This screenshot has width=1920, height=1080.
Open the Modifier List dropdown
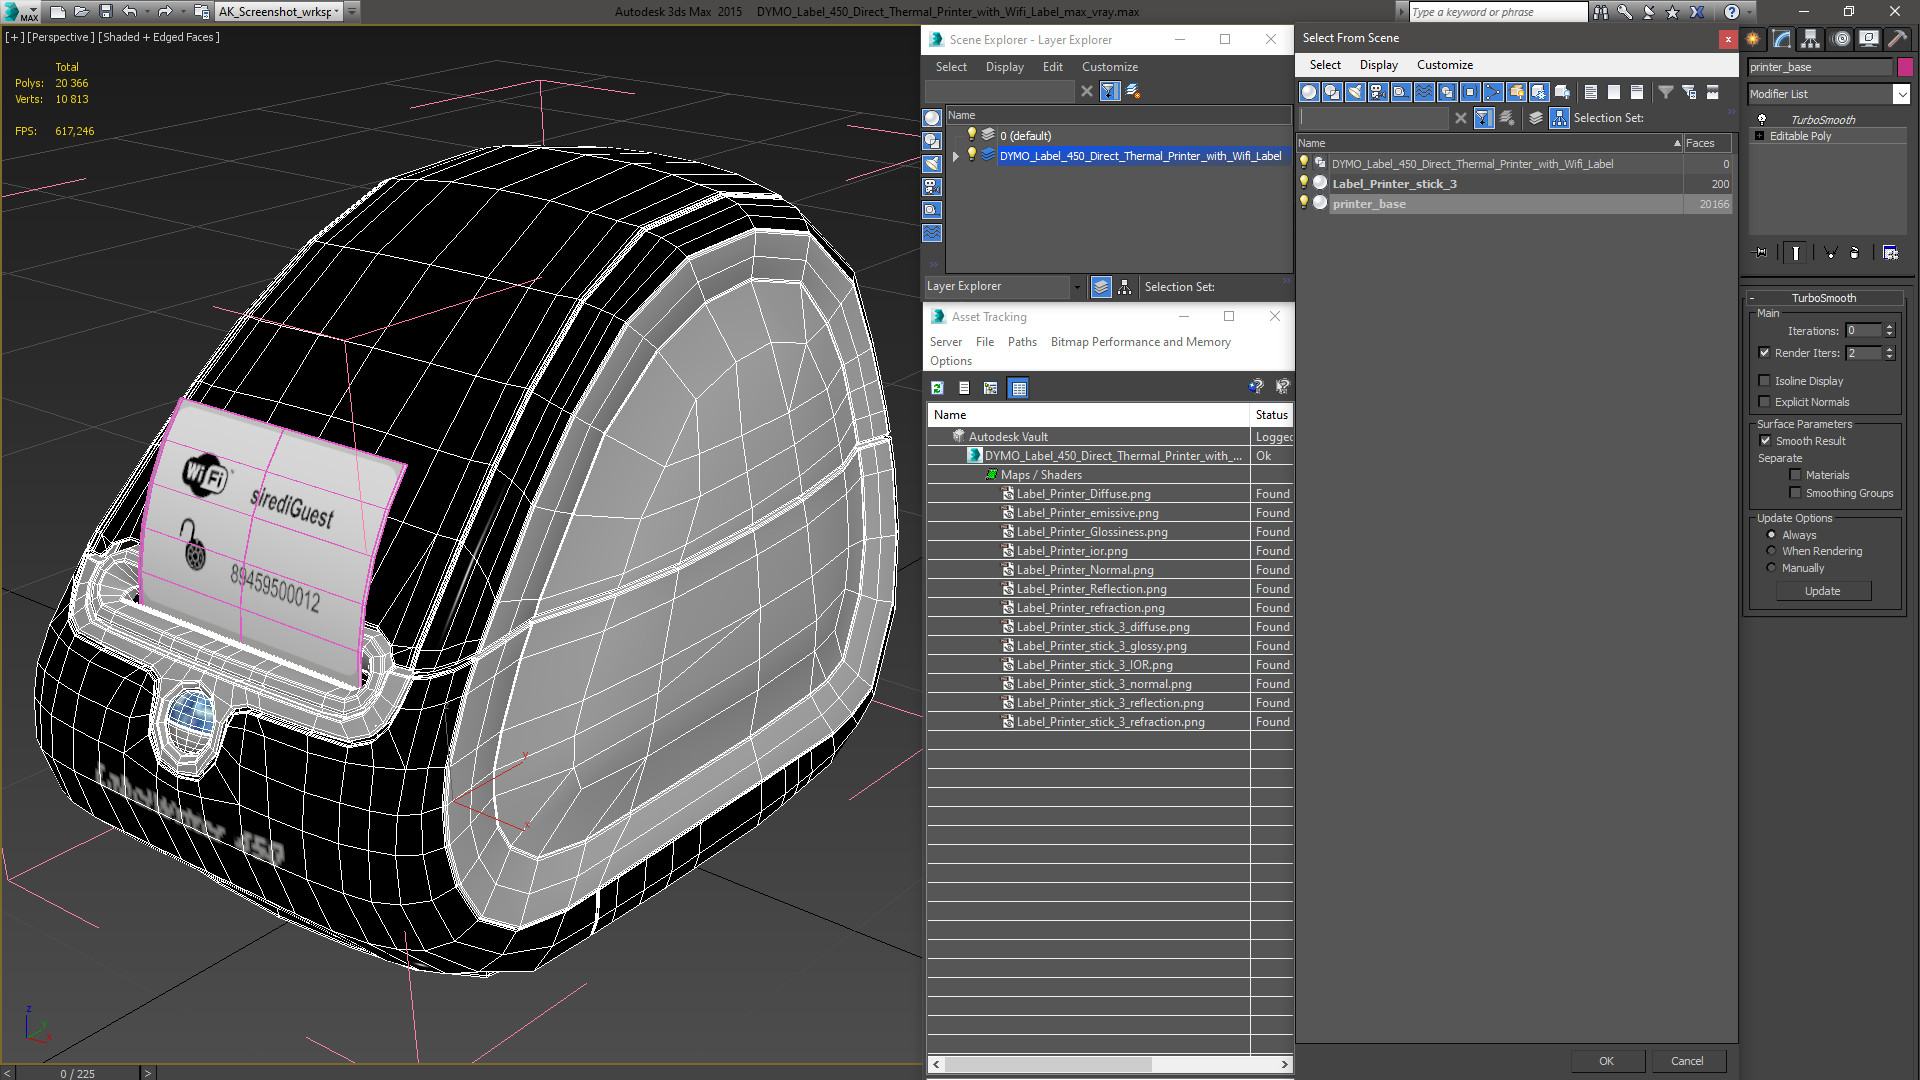pyautogui.click(x=1901, y=94)
